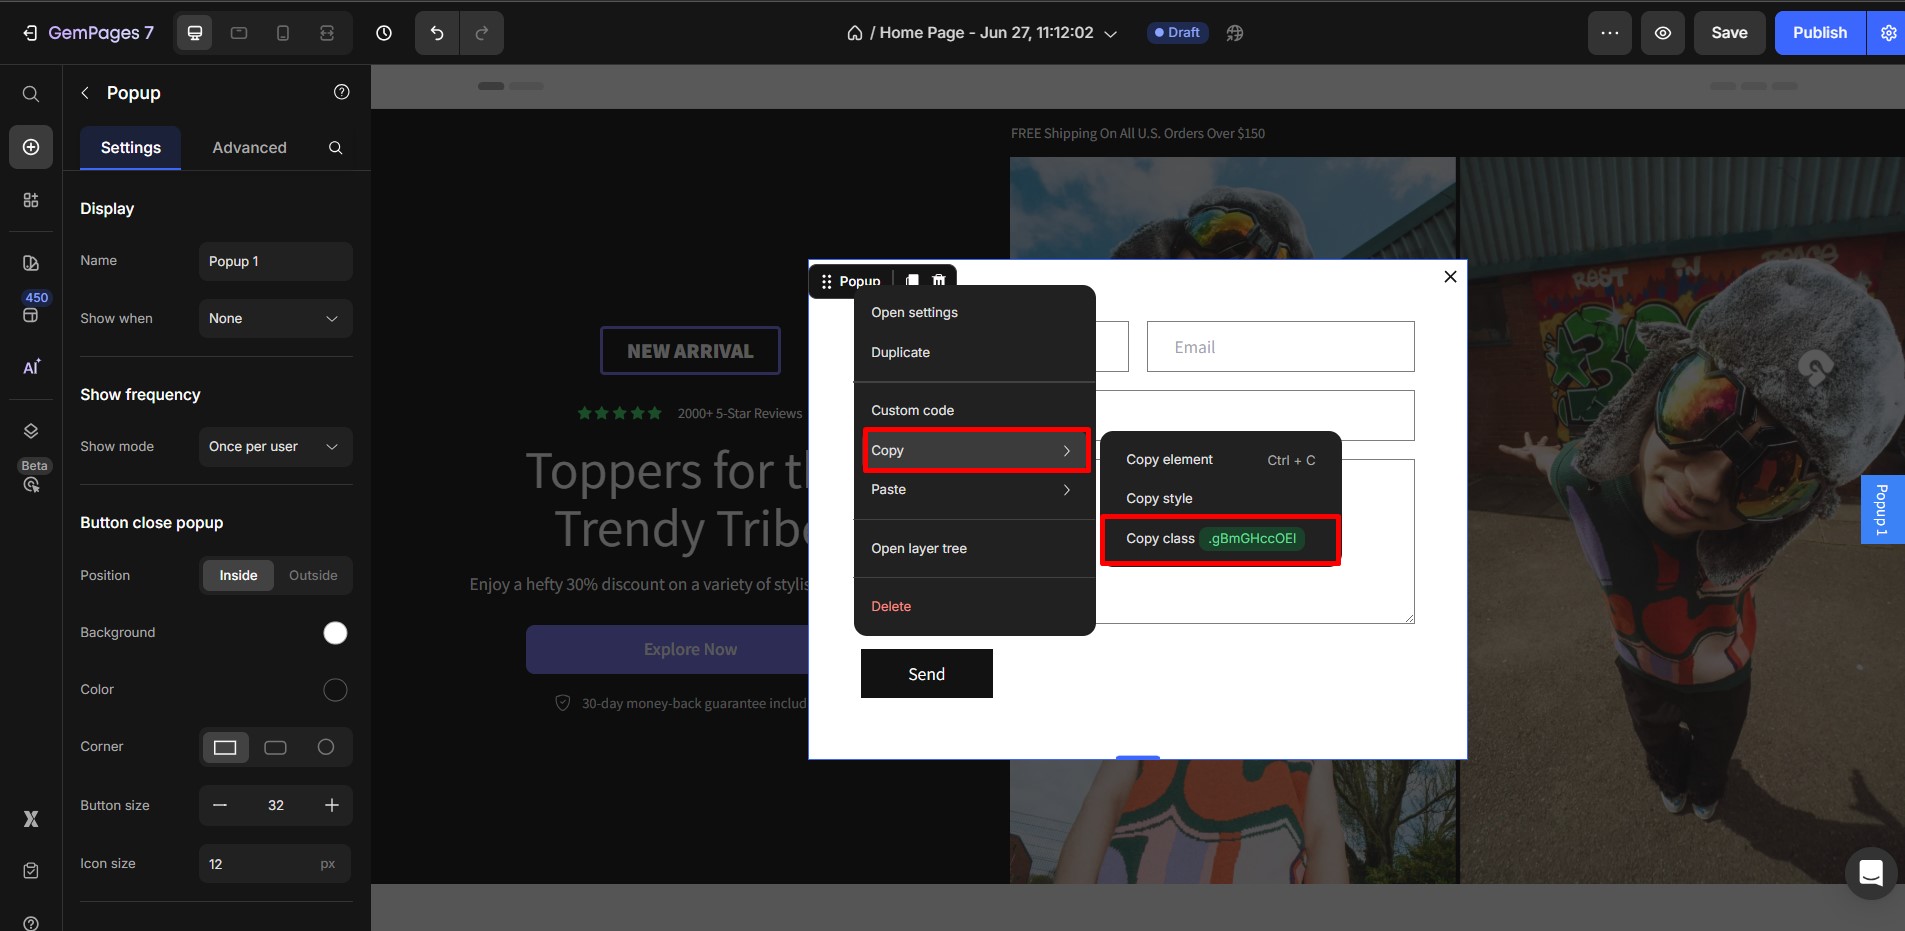Undo the last action

[x=435, y=32]
